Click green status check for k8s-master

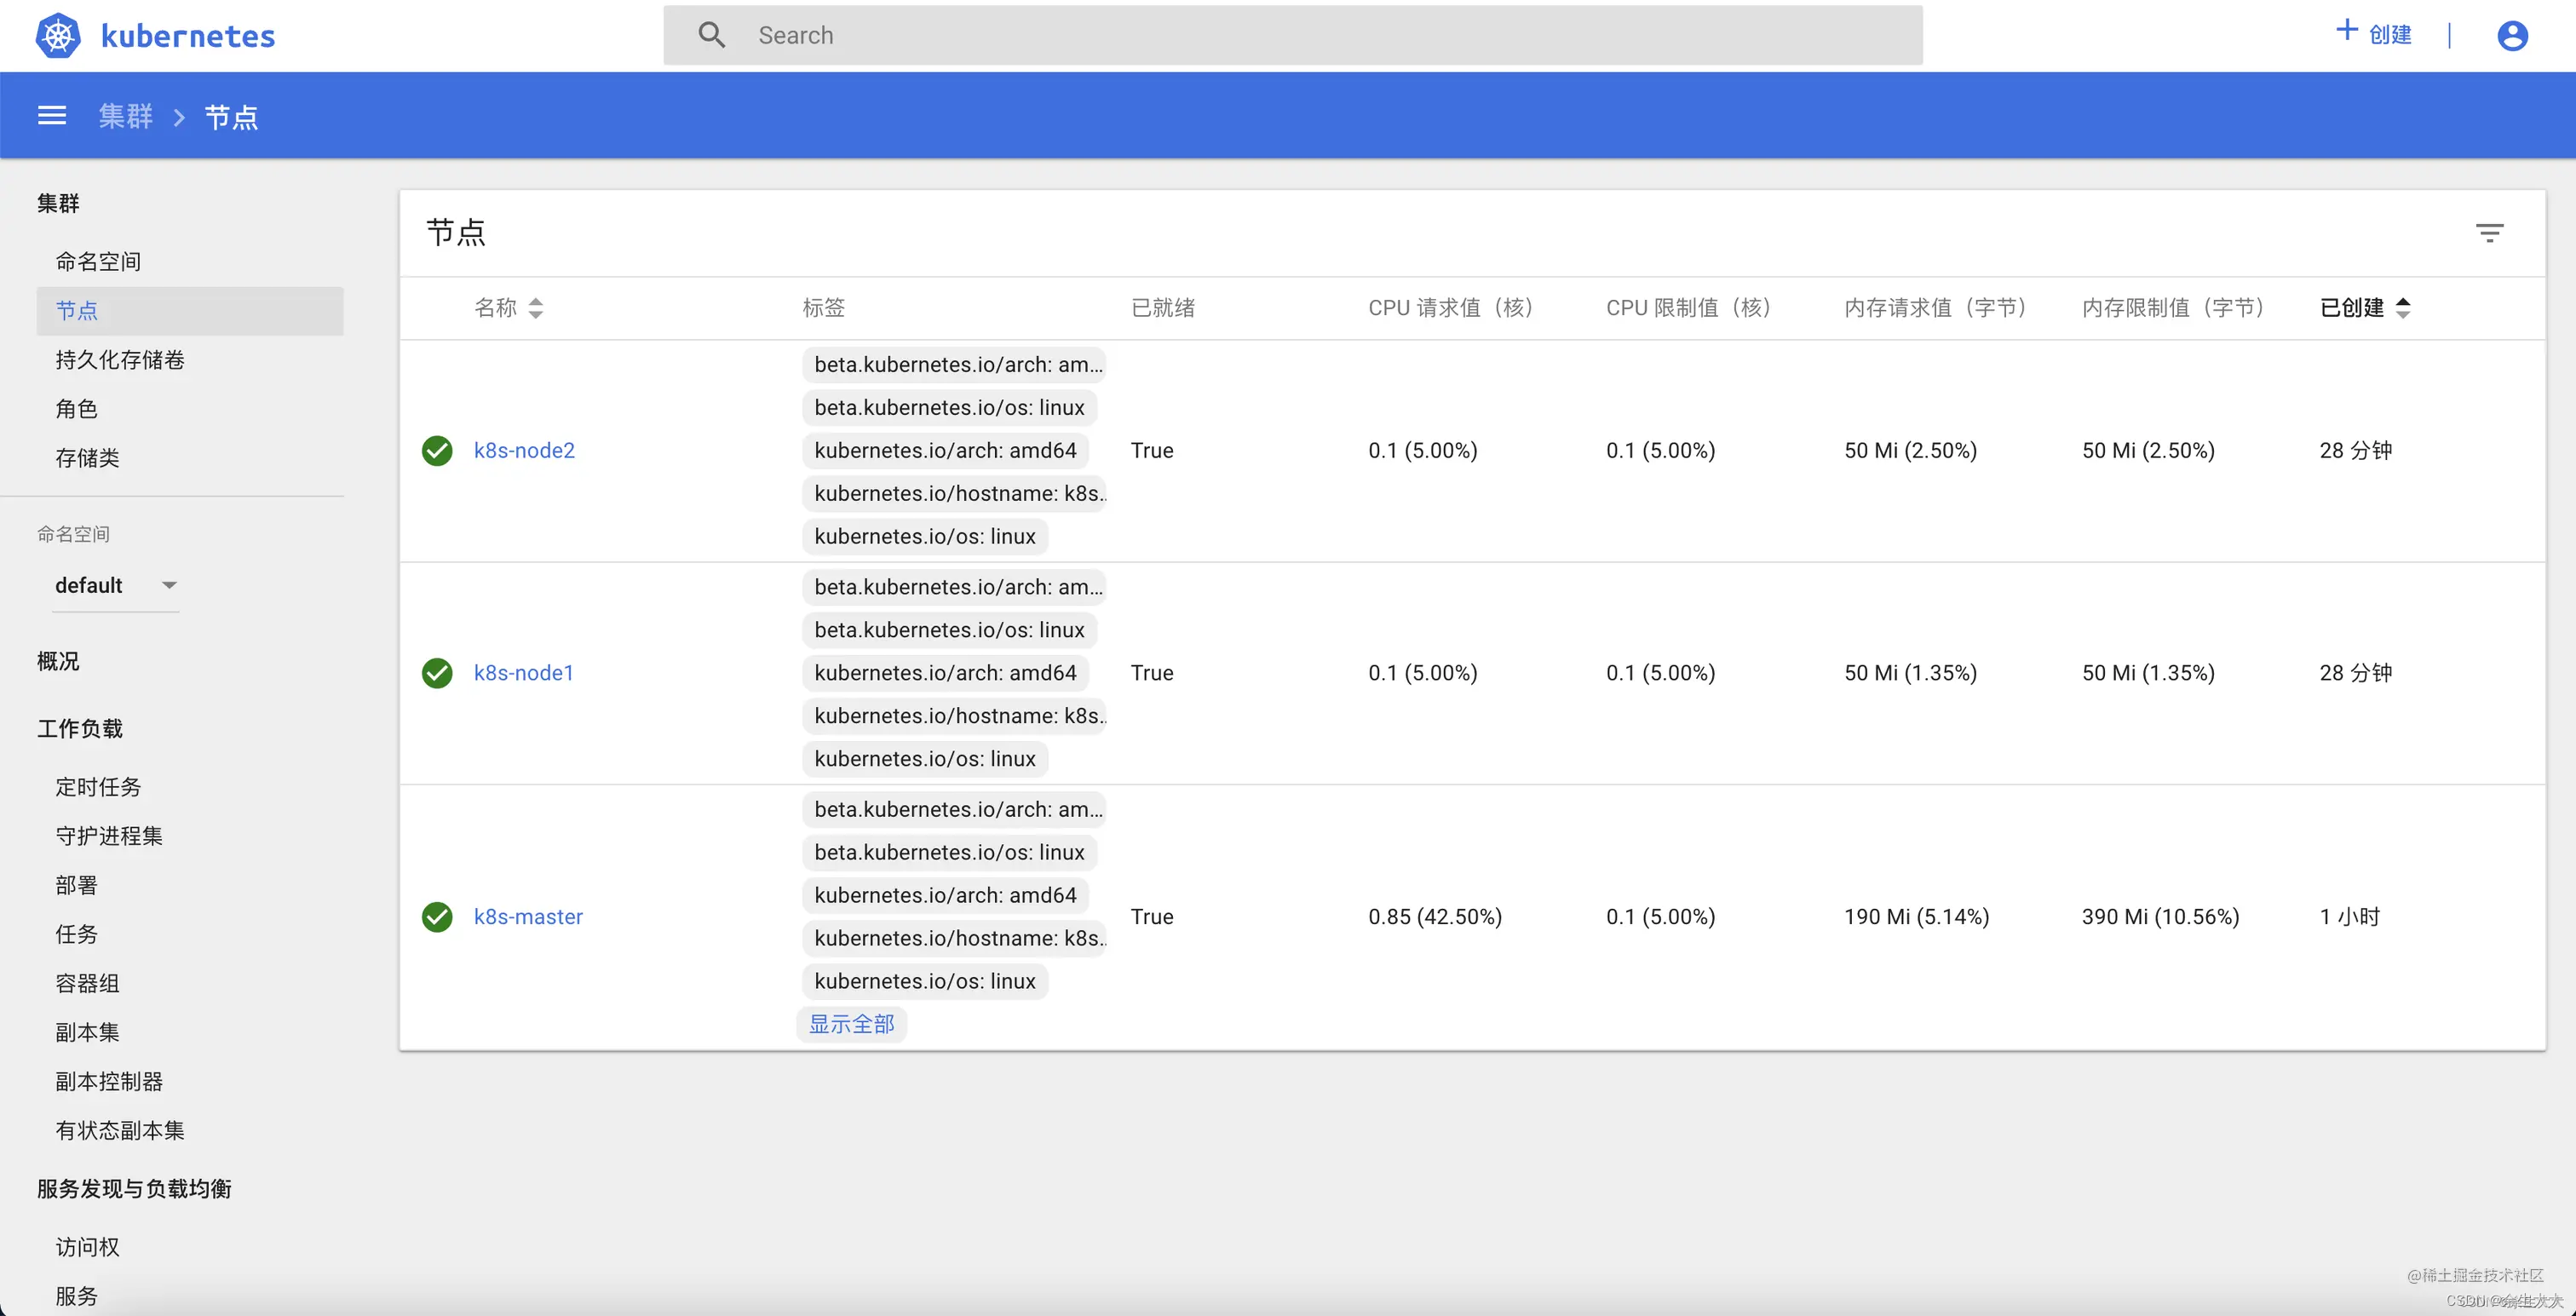(437, 917)
